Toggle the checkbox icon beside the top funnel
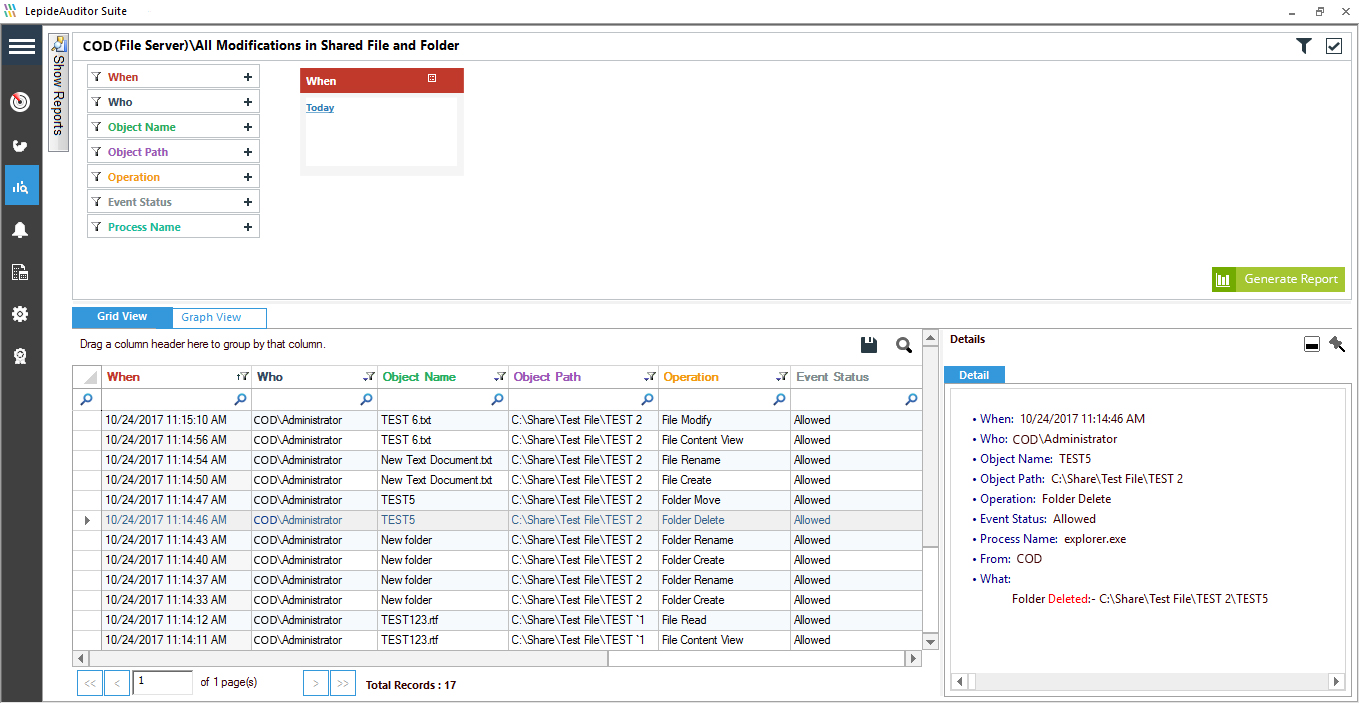Viewport: 1360px width, 728px height. point(1334,46)
